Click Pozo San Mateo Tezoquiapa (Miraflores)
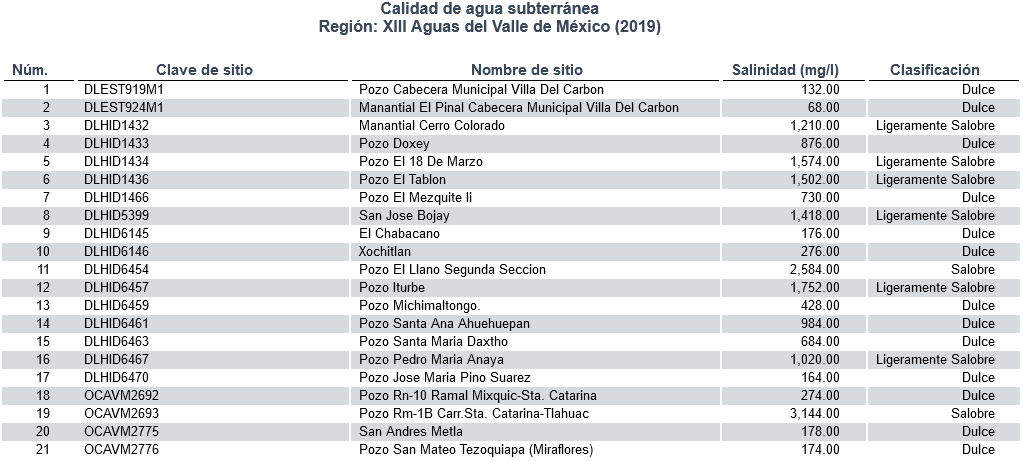Screen dimensions: 1023x461 coord(476,450)
